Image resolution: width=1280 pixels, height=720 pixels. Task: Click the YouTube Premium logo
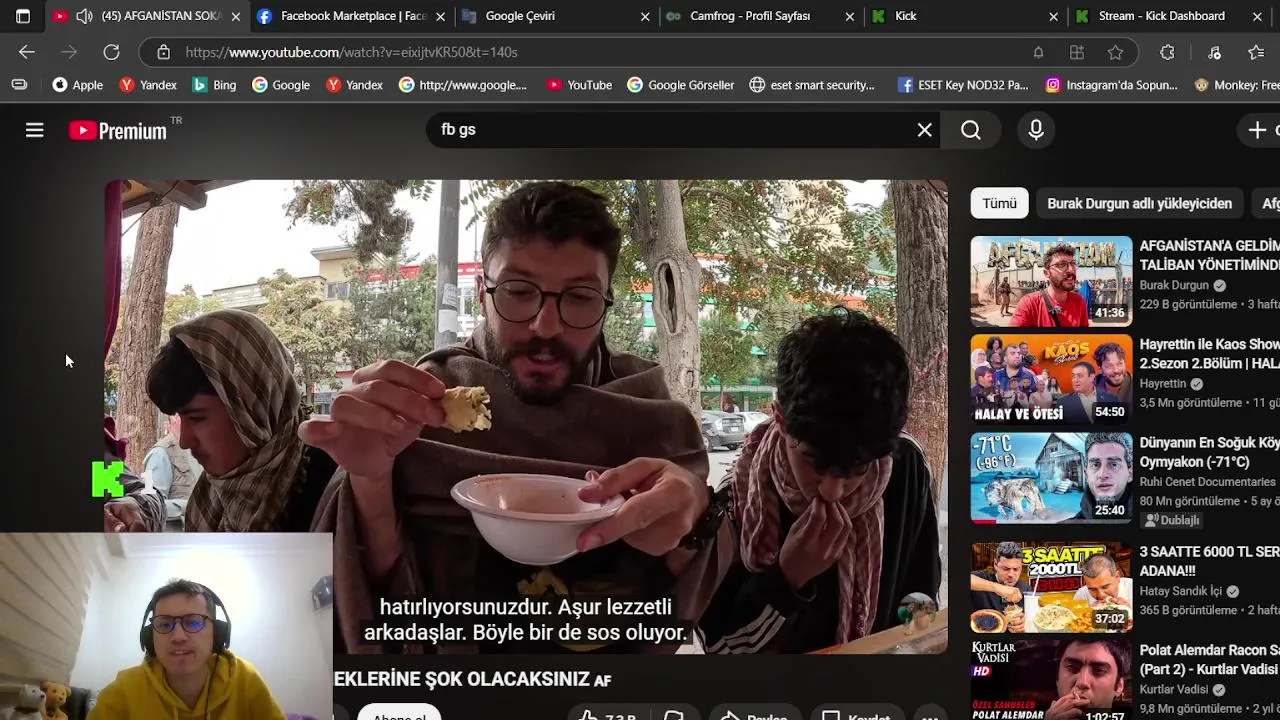pyautogui.click(x=117, y=130)
